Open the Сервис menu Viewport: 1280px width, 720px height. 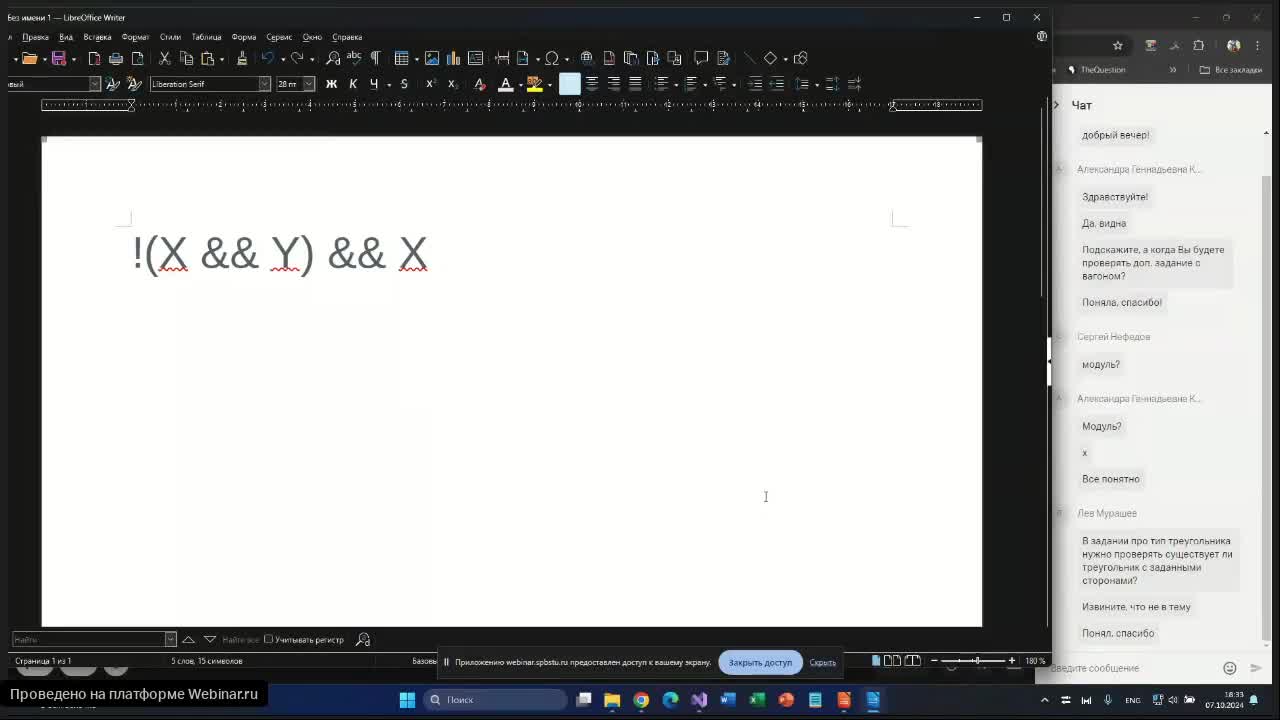pos(279,37)
